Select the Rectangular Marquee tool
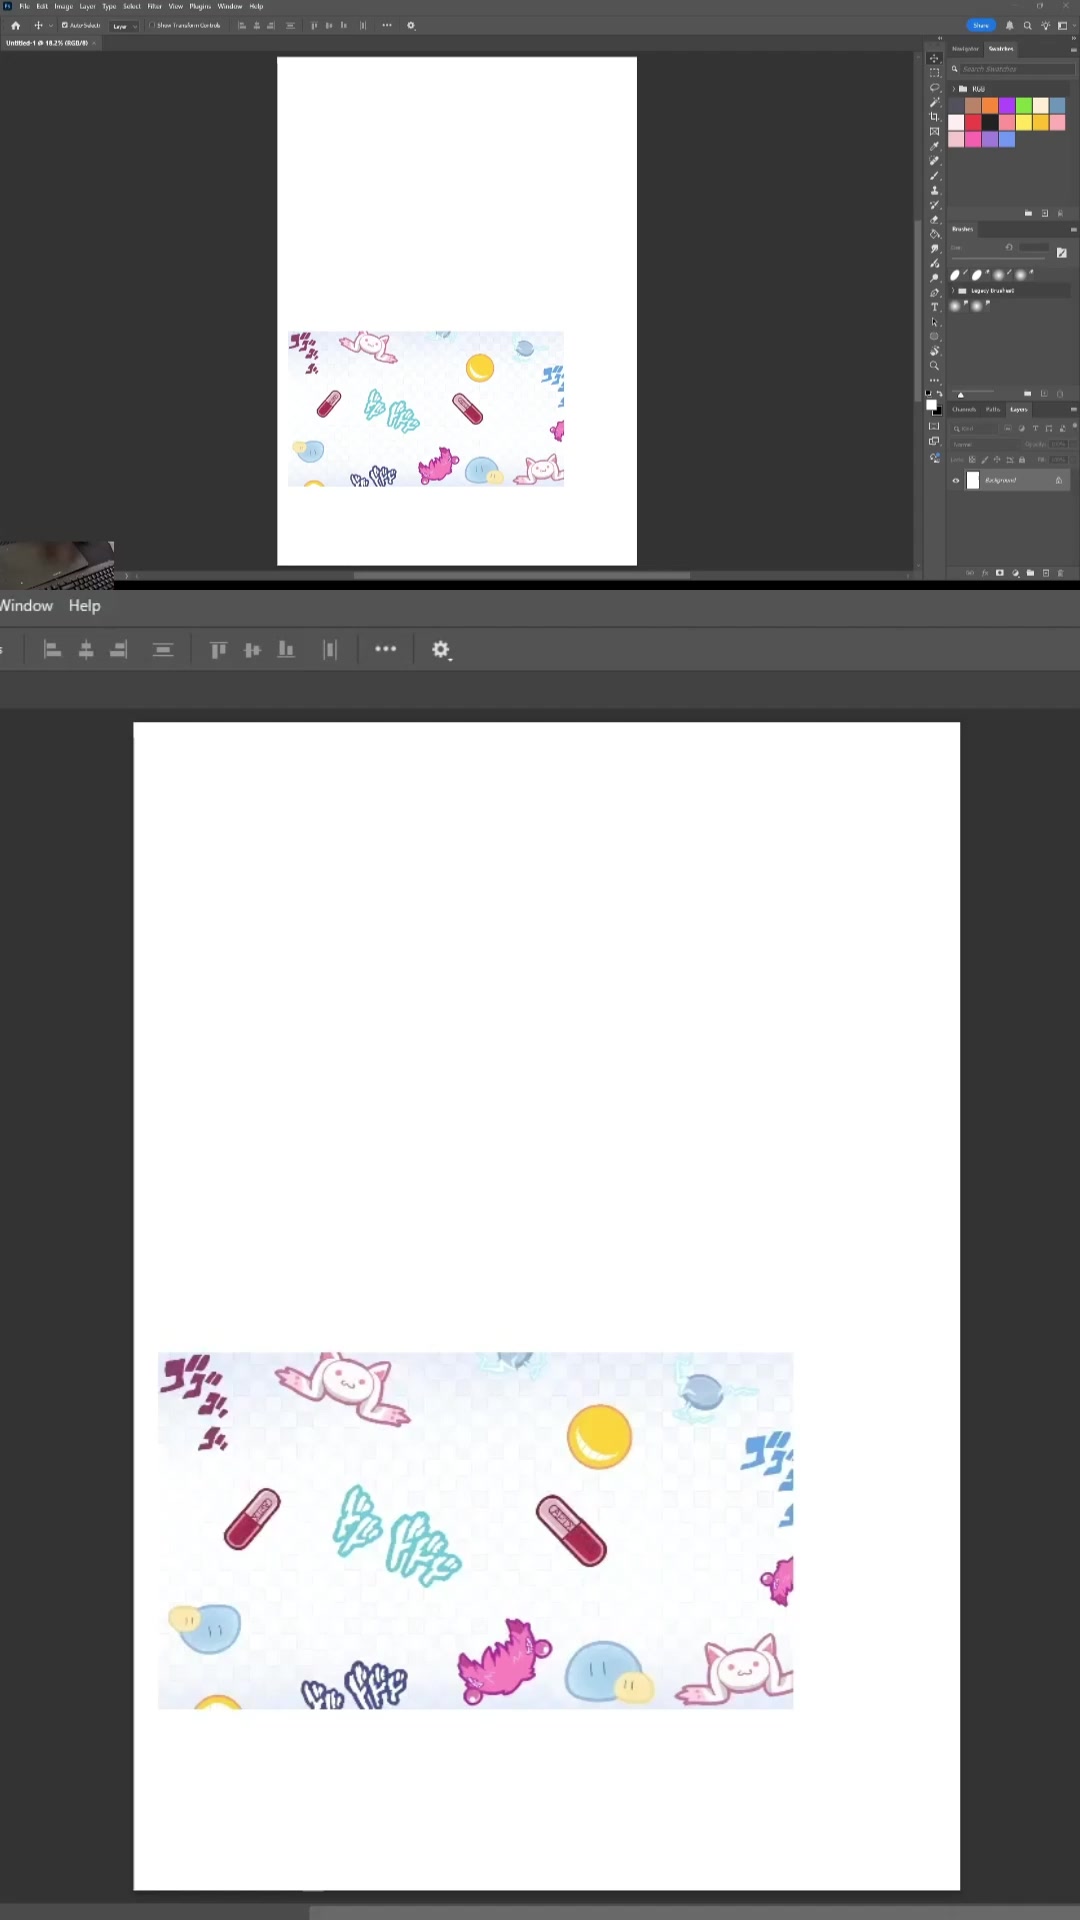Viewport: 1080px width, 1920px height. [934, 72]
